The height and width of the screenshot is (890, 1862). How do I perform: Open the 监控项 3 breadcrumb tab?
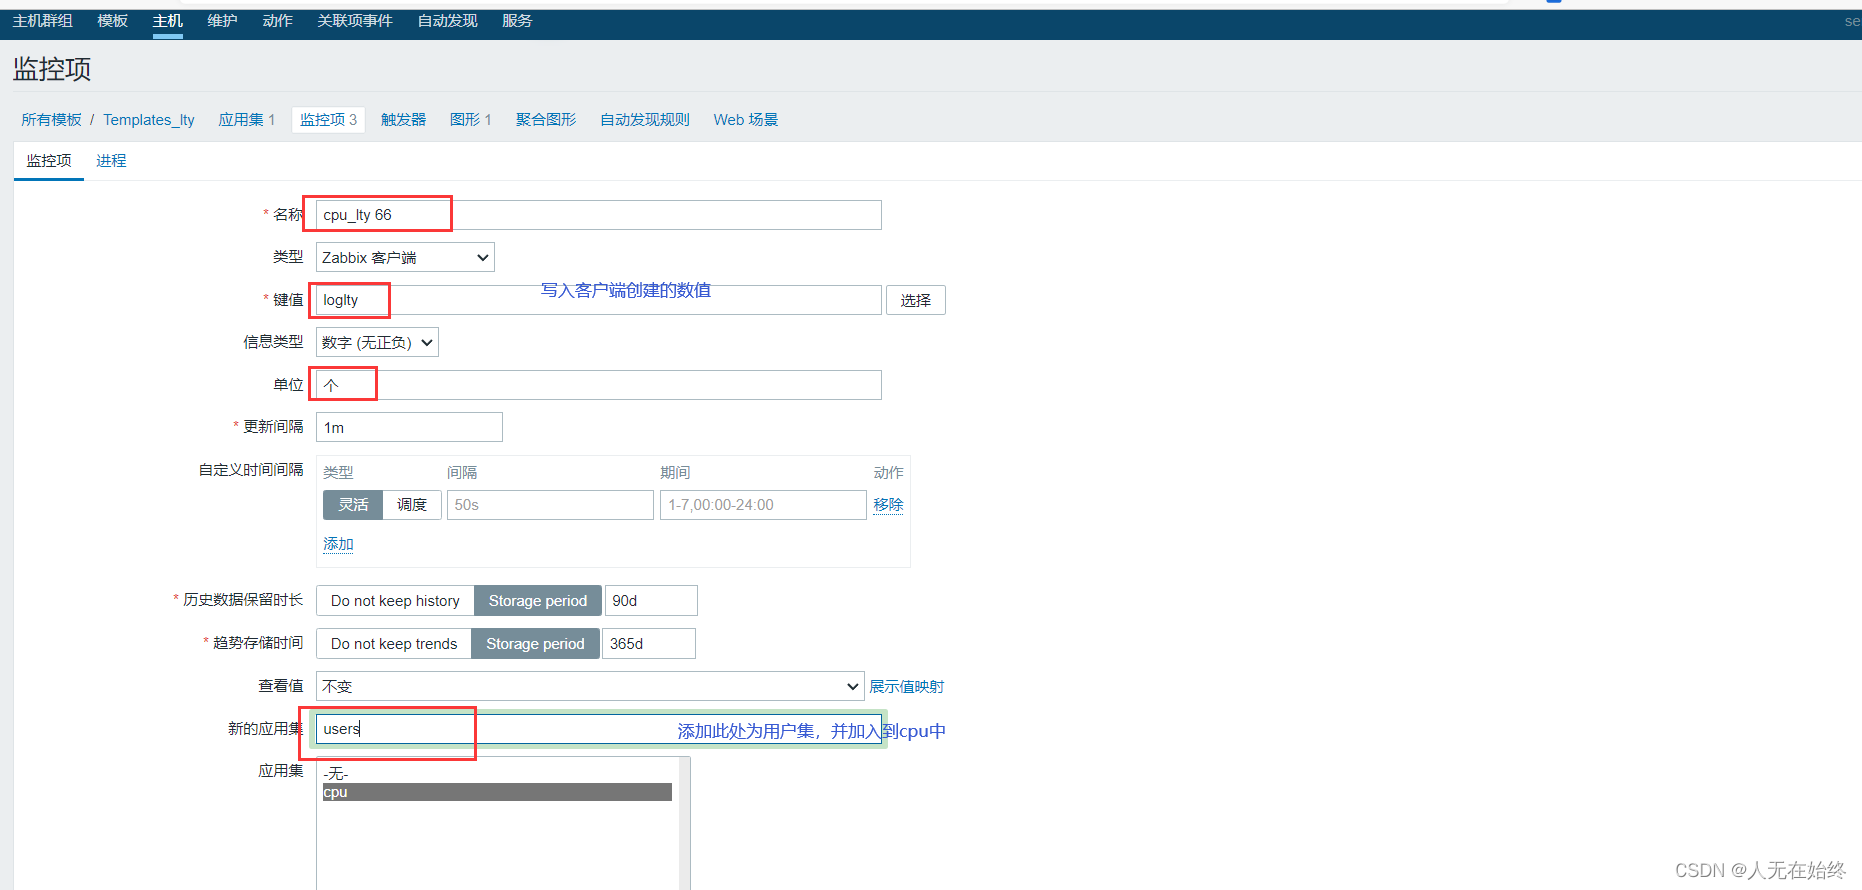[x=328, y=120]
